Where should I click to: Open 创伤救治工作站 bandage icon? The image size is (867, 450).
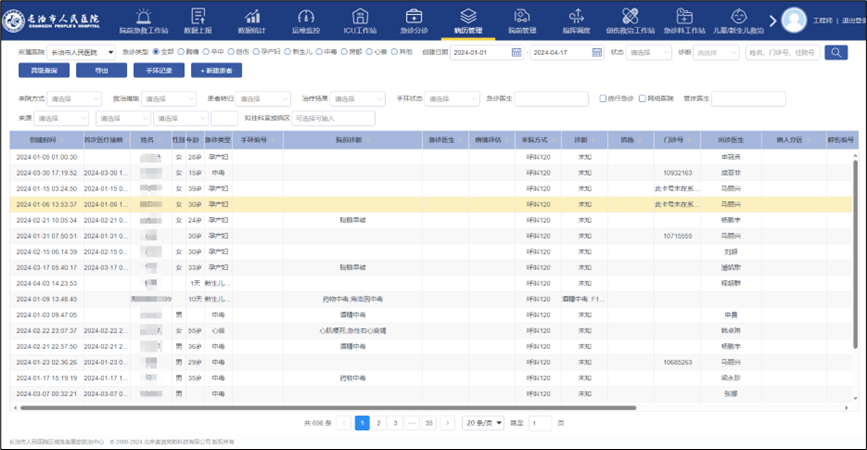[x=630, y=16]
